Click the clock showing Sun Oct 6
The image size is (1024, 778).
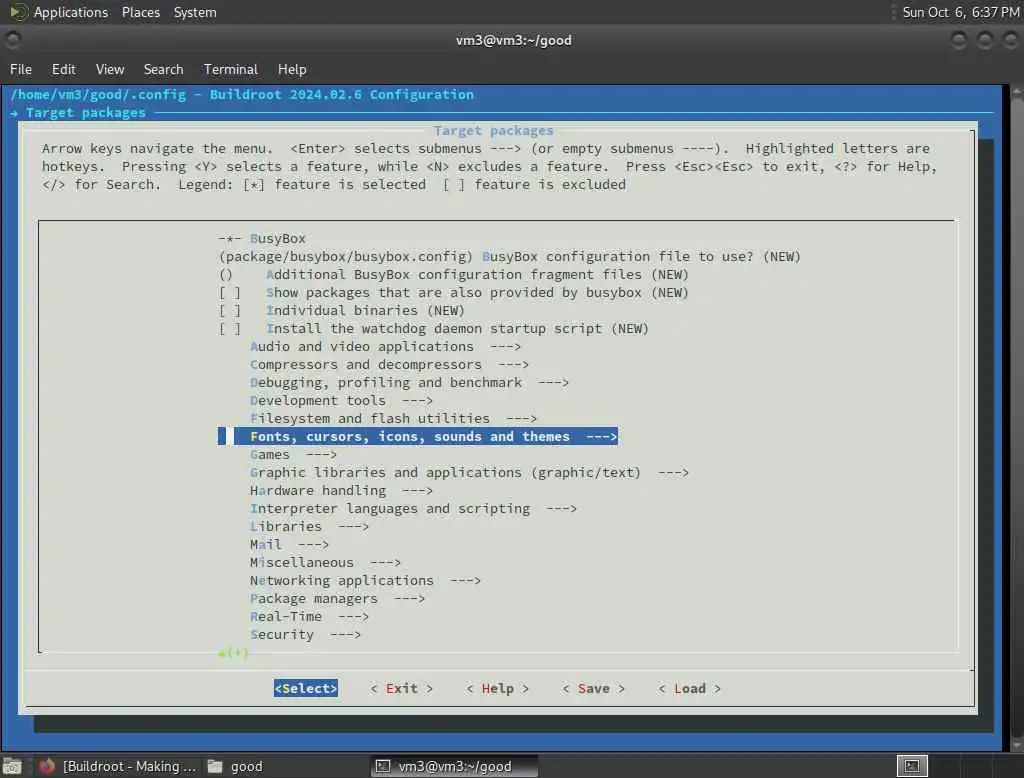960,12
